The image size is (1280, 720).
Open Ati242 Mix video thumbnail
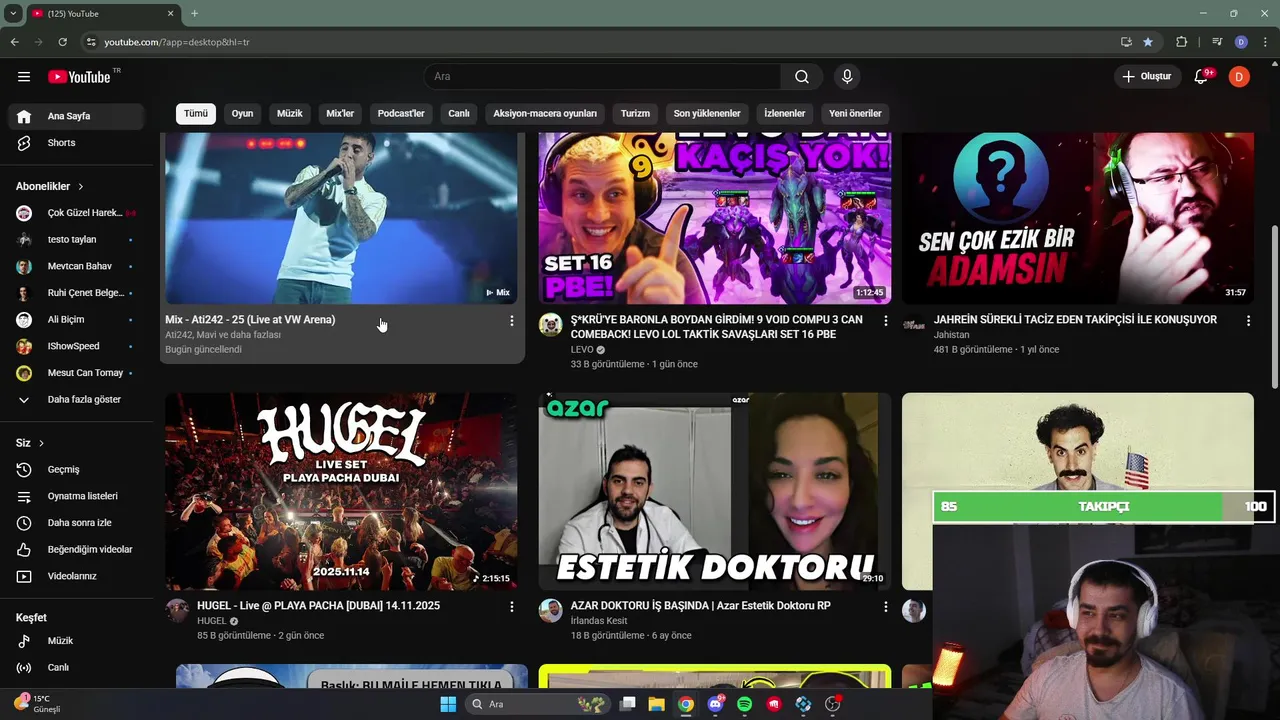point(341,218)
